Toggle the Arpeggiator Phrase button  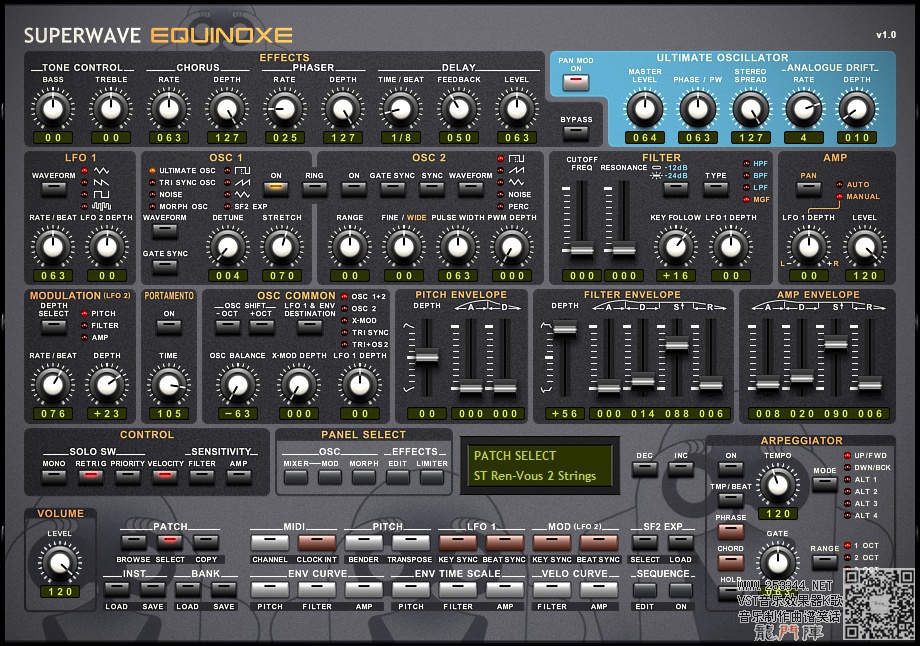(x=730, y=532)
